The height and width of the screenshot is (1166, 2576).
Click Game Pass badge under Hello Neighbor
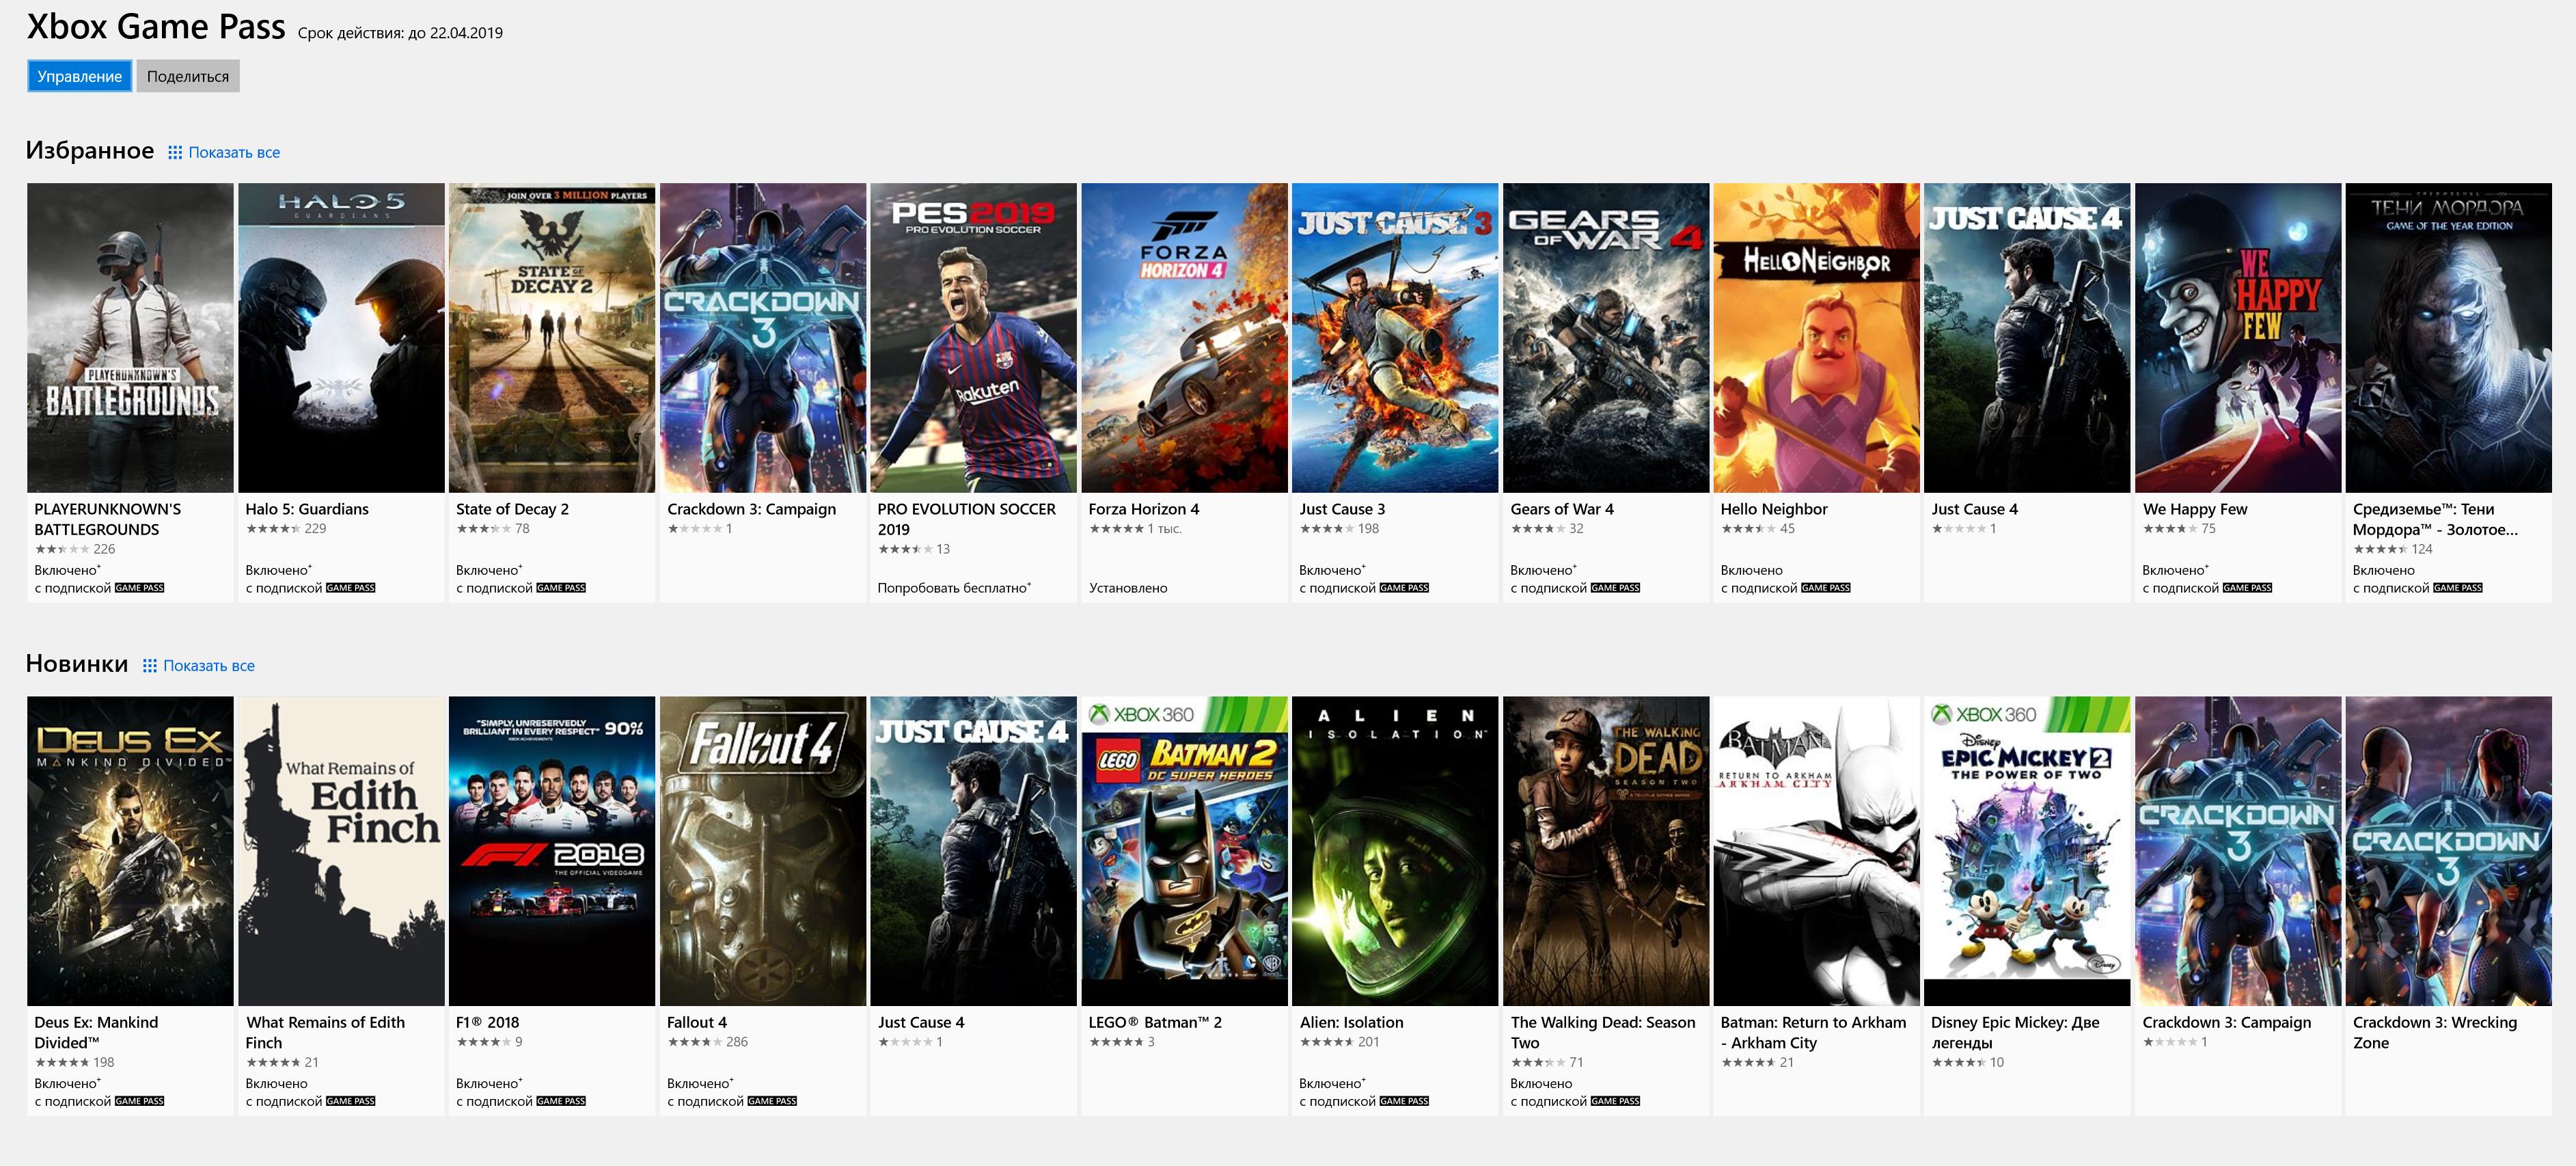1826,588
